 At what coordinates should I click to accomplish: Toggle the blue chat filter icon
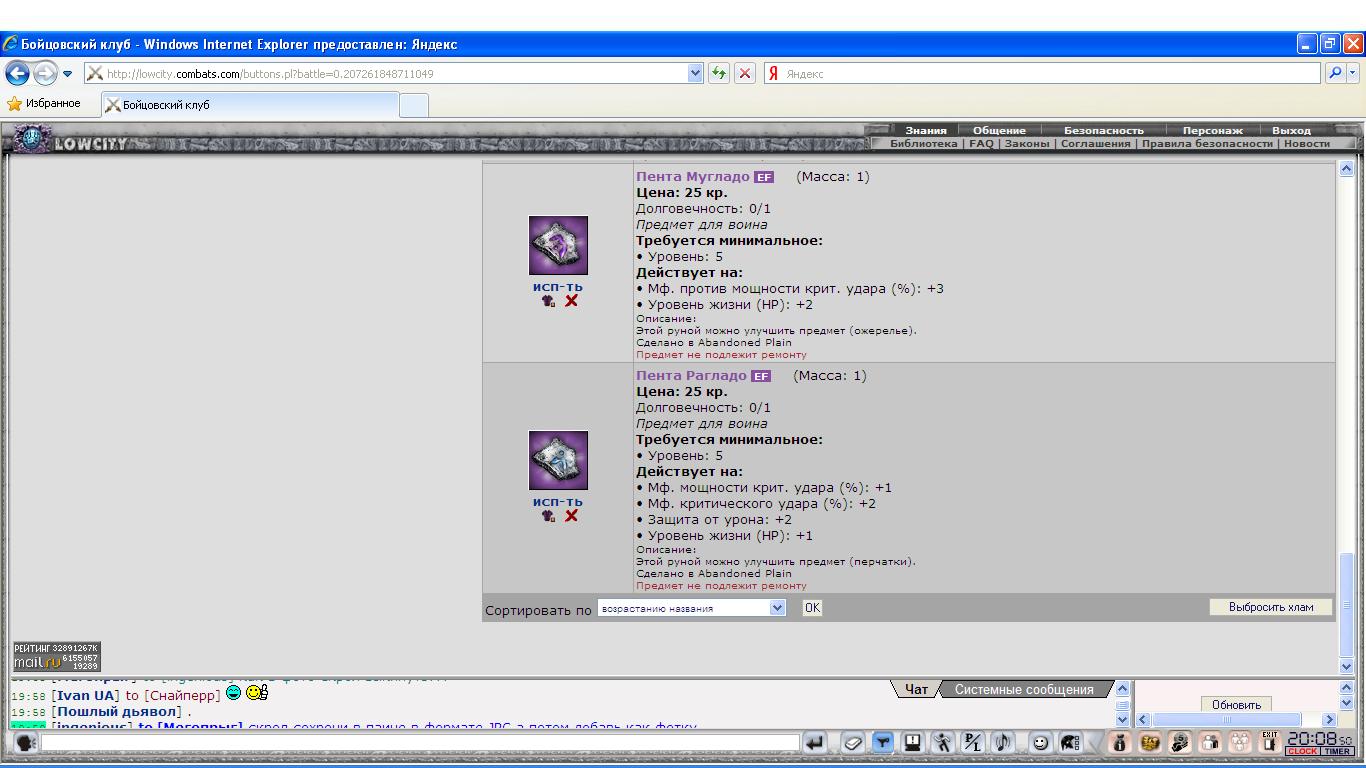click(x=882, y=743)
